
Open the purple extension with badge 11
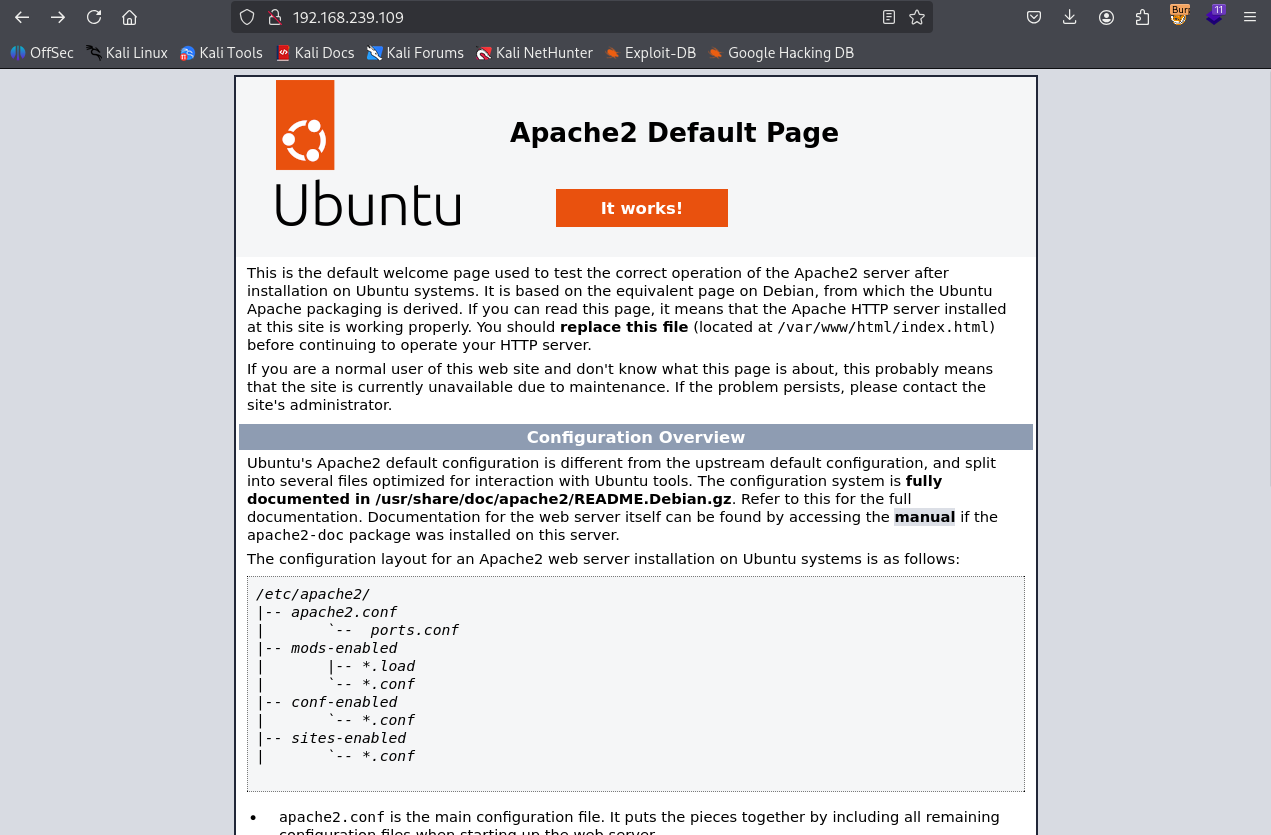(x=1214, y=16)
